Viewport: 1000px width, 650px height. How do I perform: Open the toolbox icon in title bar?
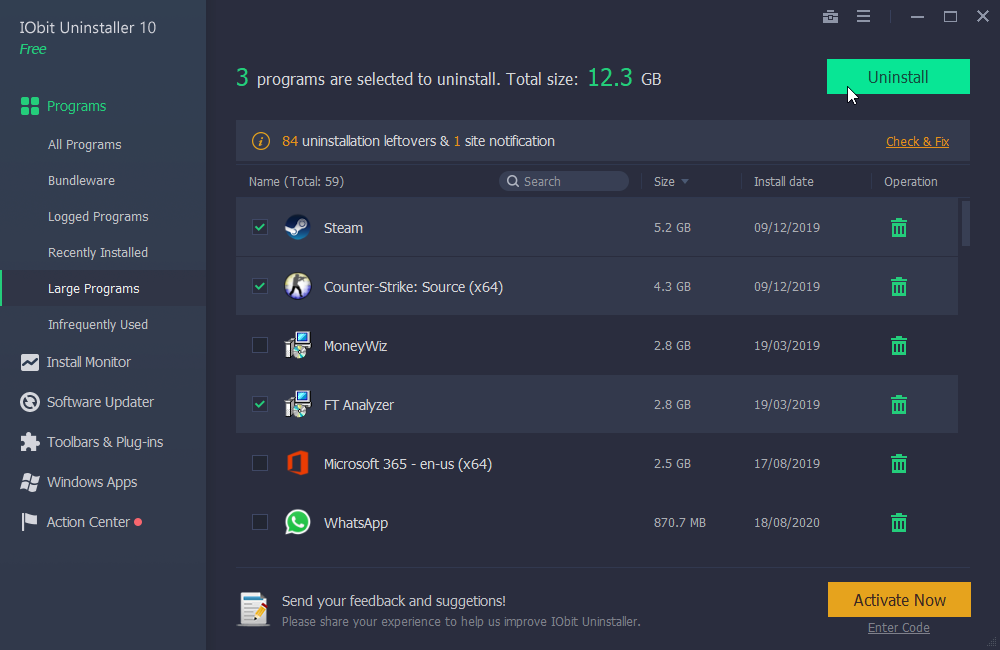coord(830,17)
